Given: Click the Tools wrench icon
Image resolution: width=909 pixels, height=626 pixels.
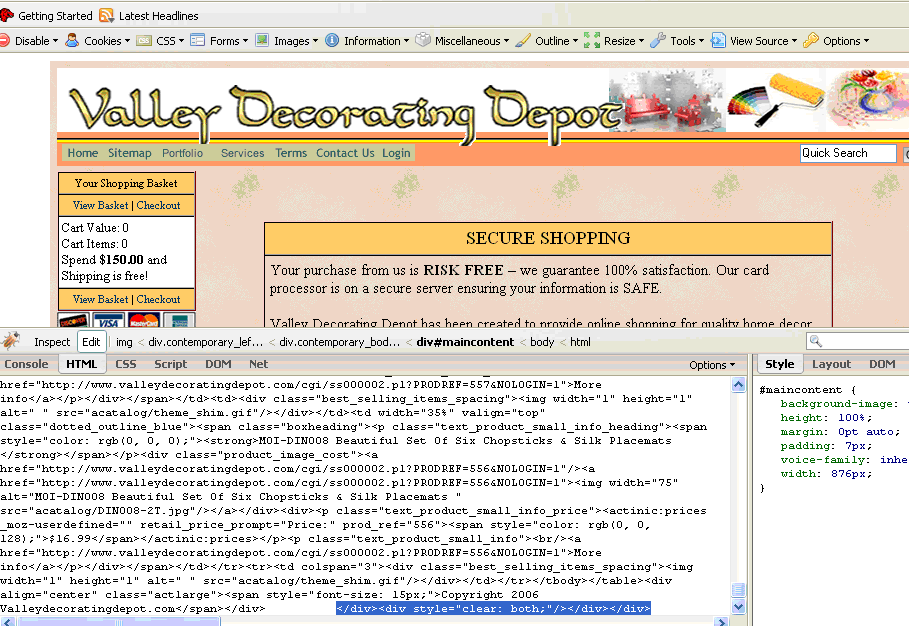Looking at the screenshot, I should 657,41.
